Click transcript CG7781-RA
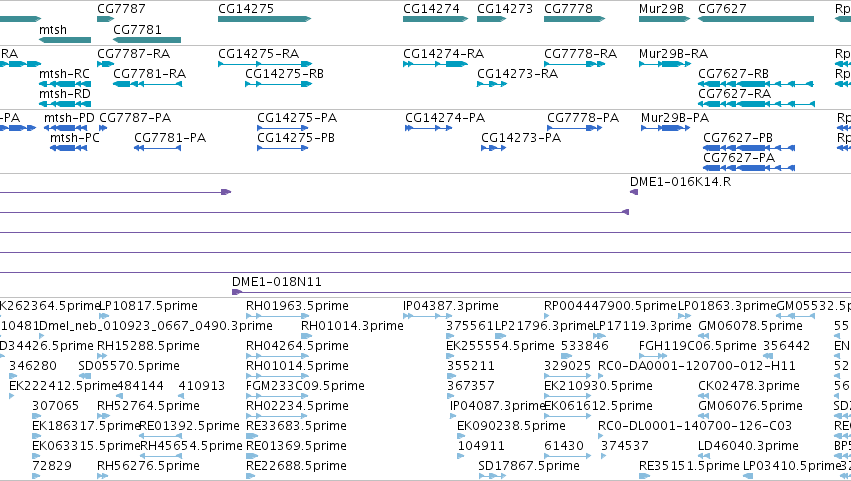 pos(149,74)
